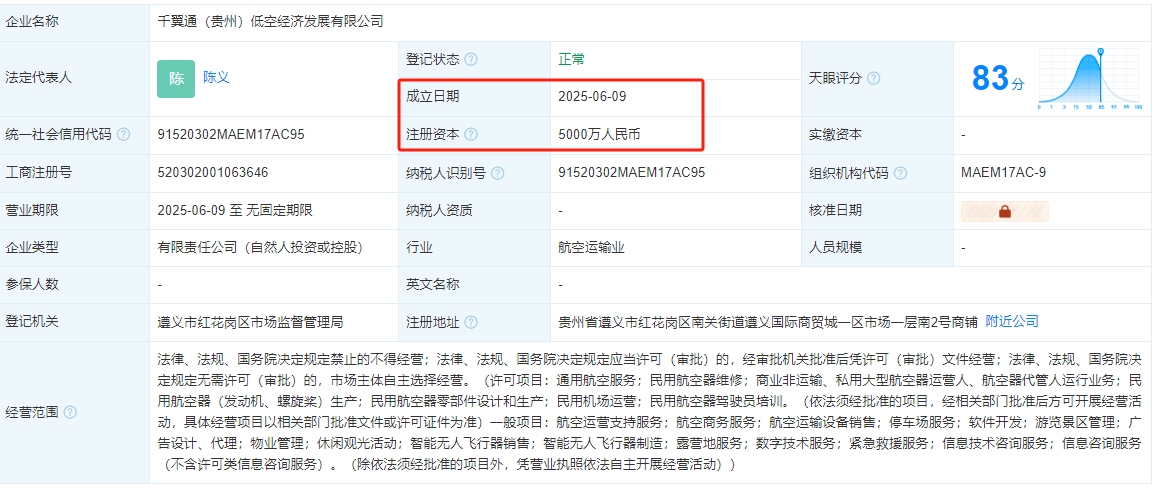Click the 纳税人资质 label
This screenshot has height=490, width=1157.
click(439, 210)
